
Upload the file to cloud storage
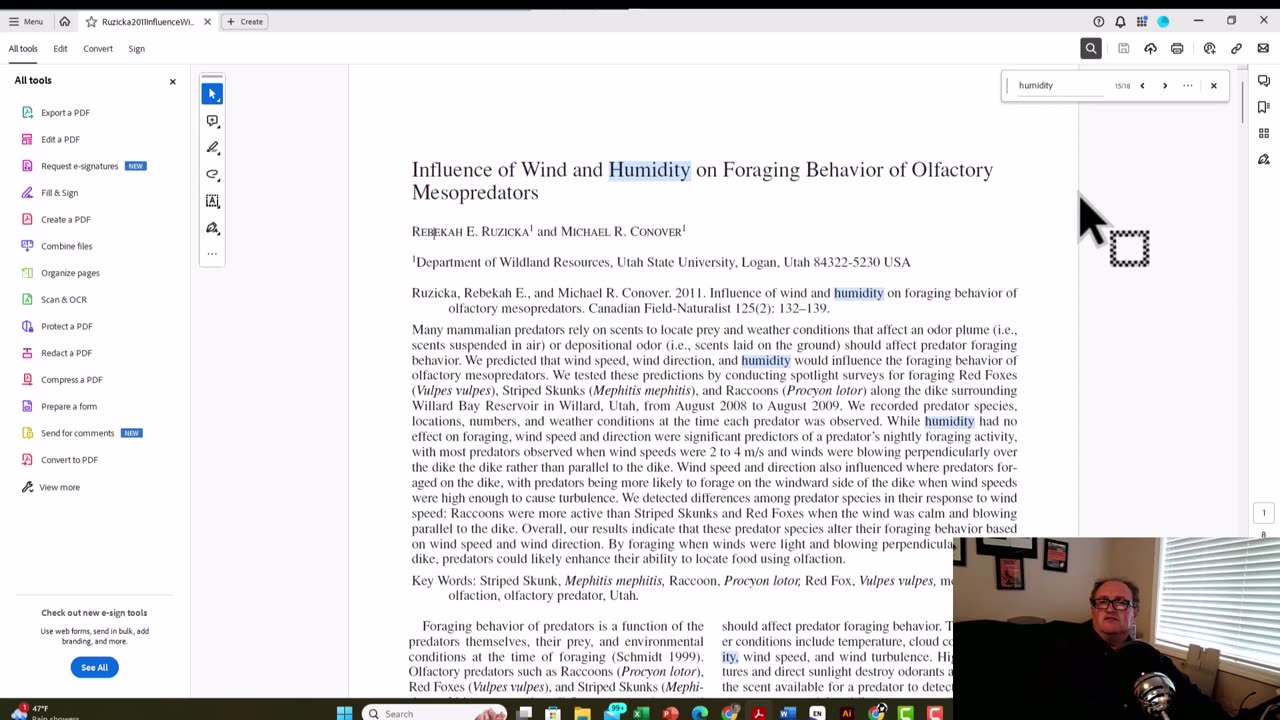(x=1150, y=48)
